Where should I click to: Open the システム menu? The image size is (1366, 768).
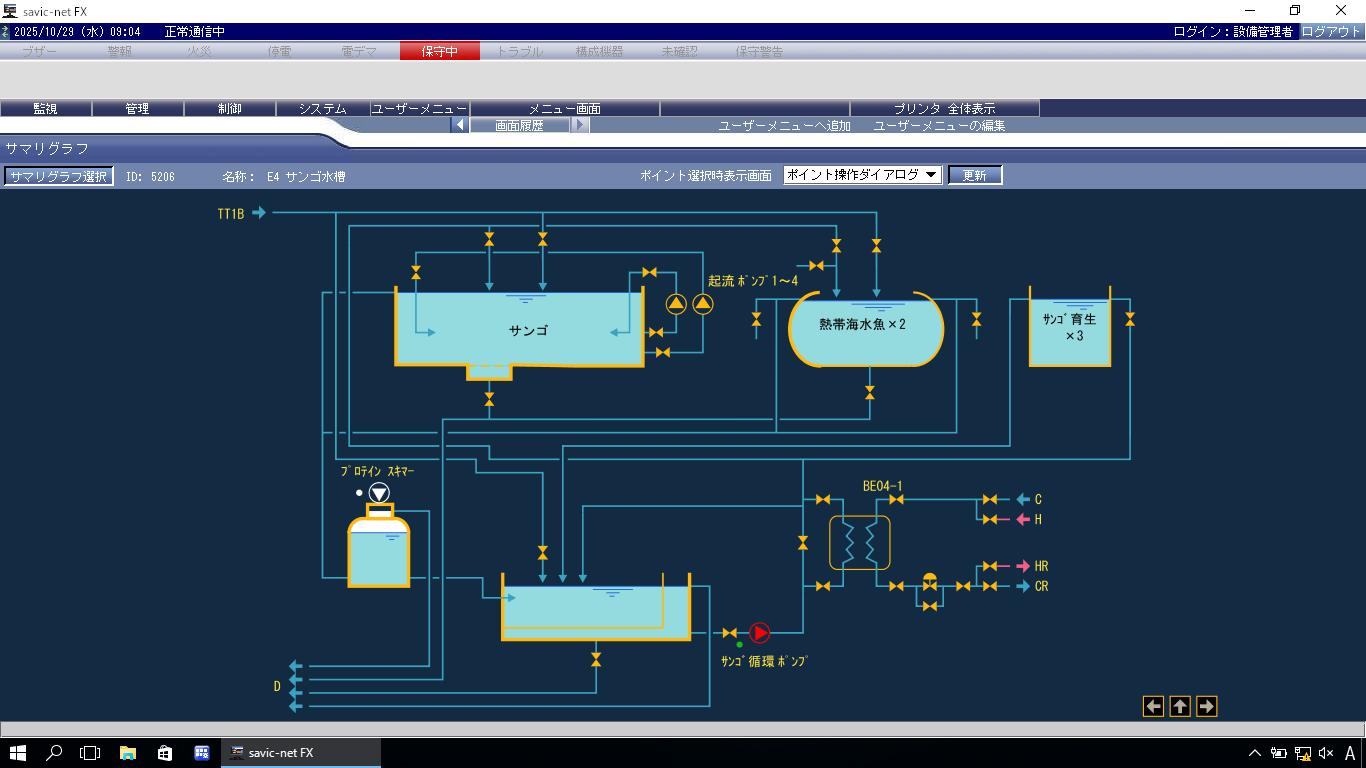tap(322, 109)
